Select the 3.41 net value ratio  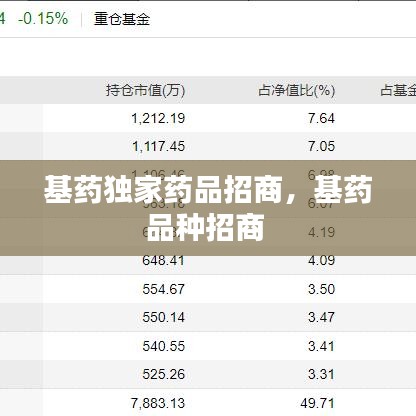pos(321,346)
